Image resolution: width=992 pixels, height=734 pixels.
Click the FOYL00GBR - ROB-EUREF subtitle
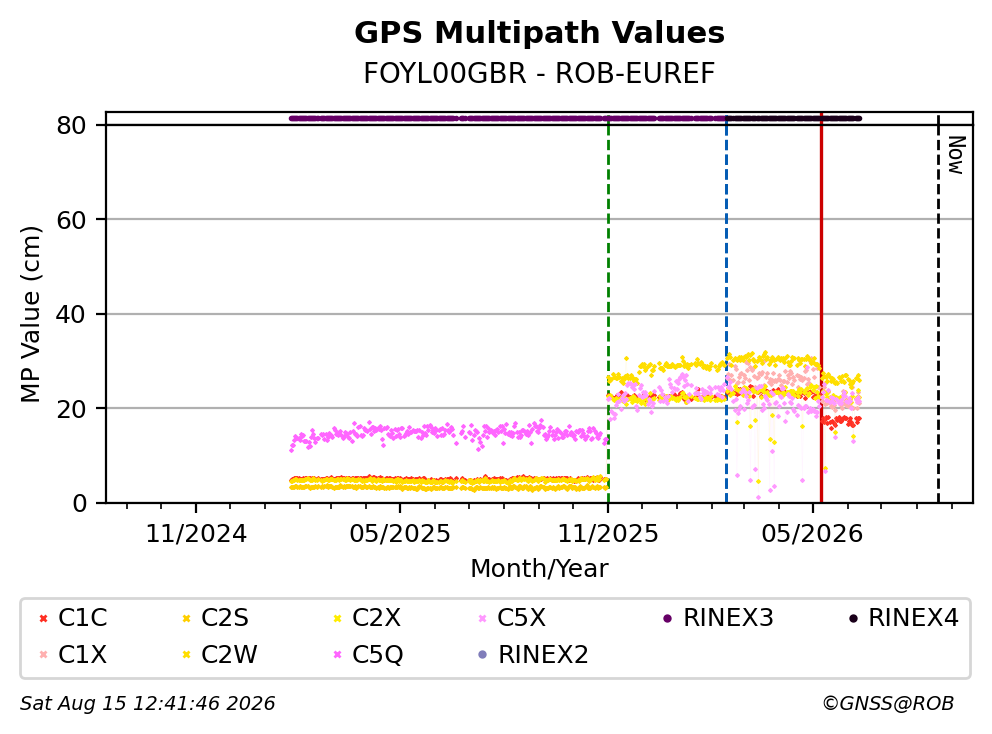(x=539, y=73)
